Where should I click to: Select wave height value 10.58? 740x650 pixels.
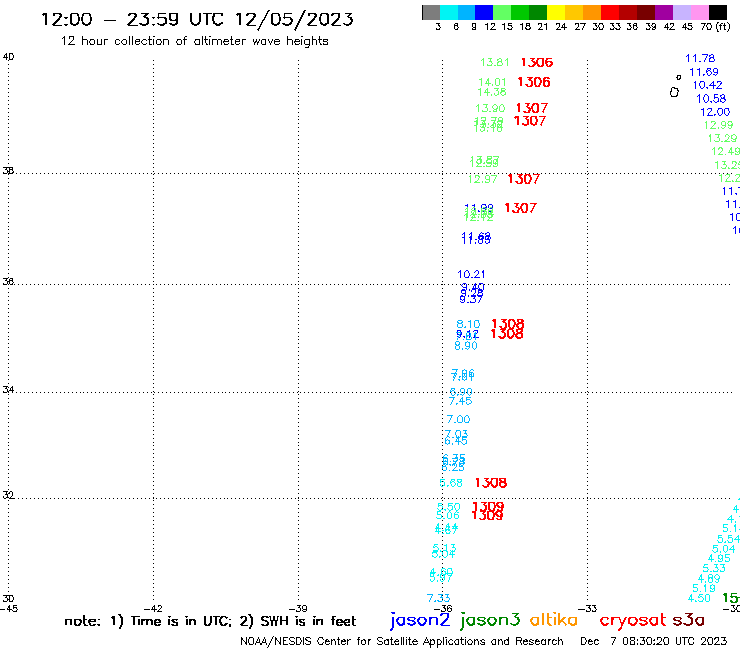[x=711, y=99]
